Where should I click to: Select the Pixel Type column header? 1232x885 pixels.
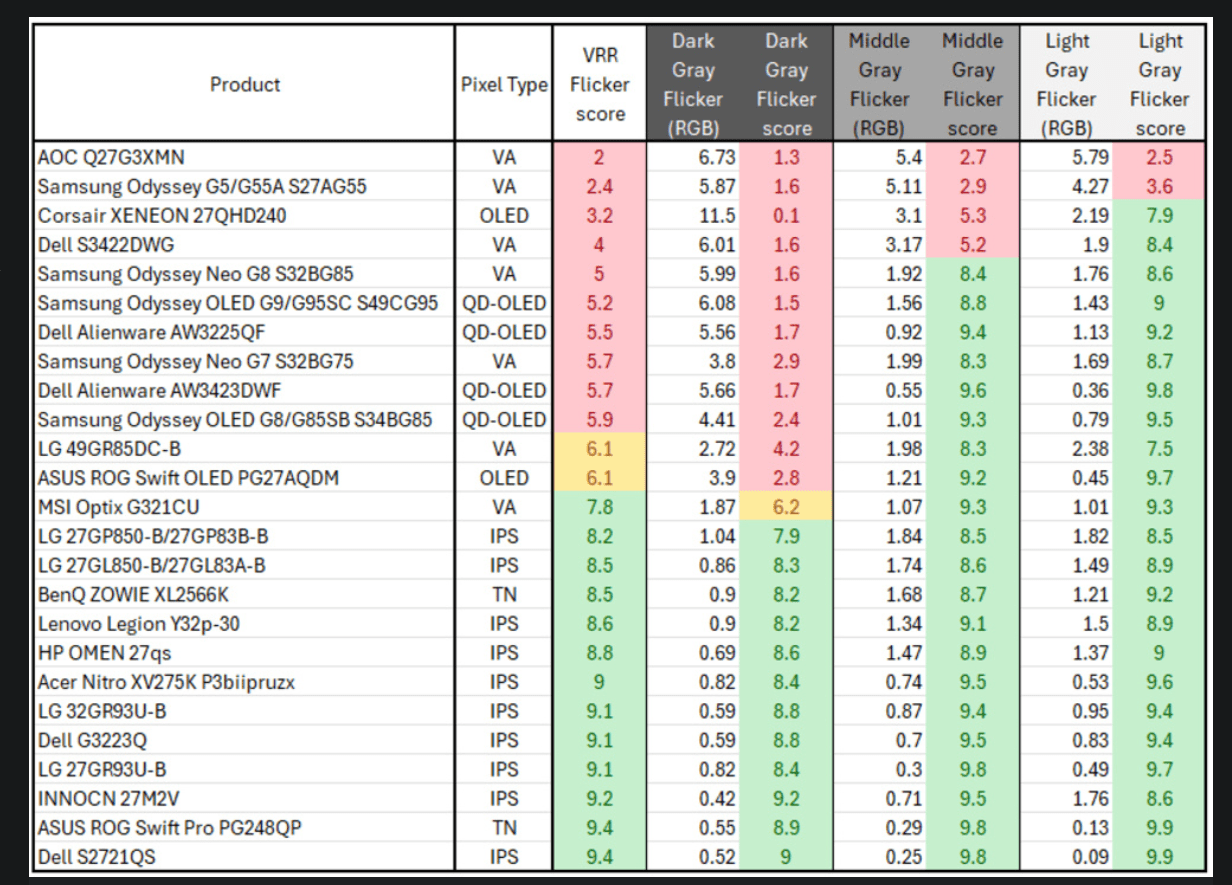tap(503, 85)
